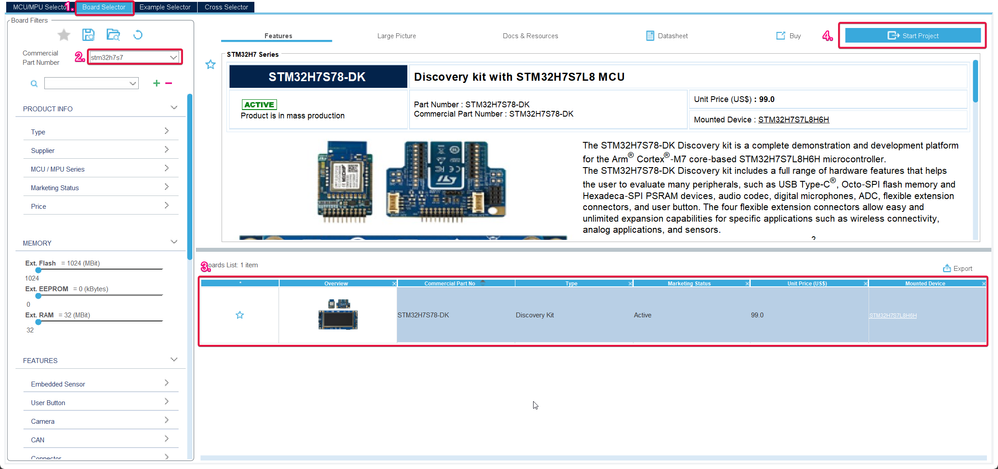
Task: Click the save filters floppy disk icon
Action: (x=88, y=35)
